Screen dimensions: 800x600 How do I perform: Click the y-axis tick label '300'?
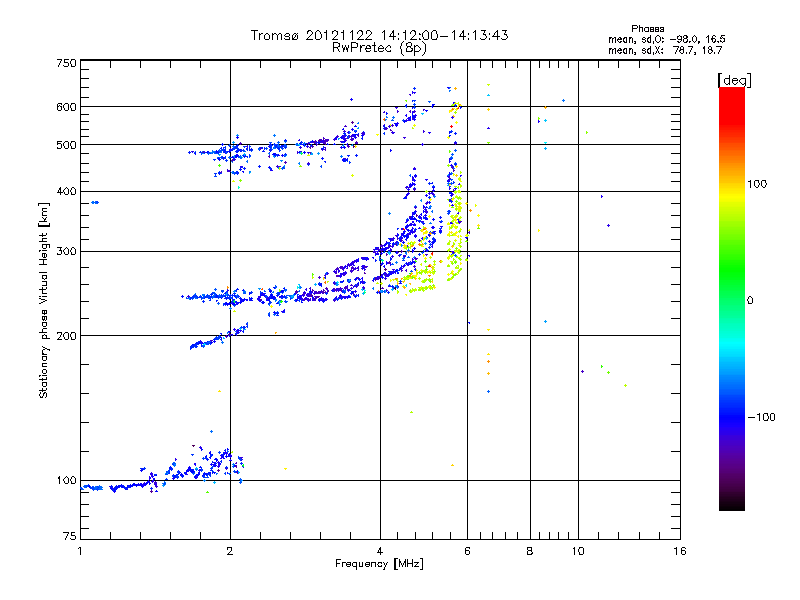click(66, 252)
